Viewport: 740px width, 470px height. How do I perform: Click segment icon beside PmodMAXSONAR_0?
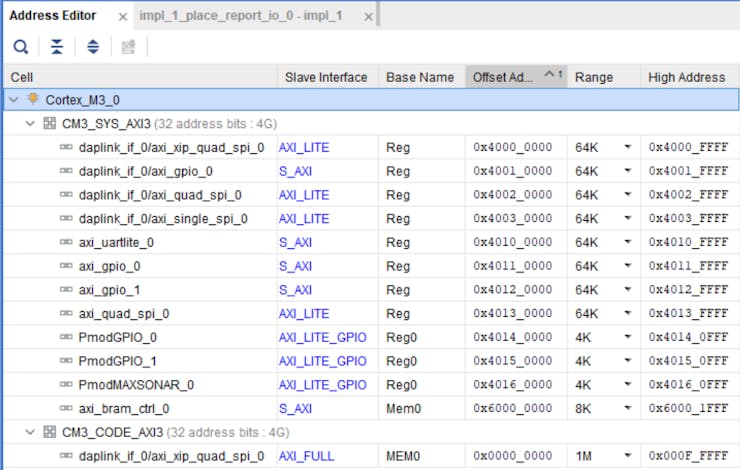tap(66, 385)
